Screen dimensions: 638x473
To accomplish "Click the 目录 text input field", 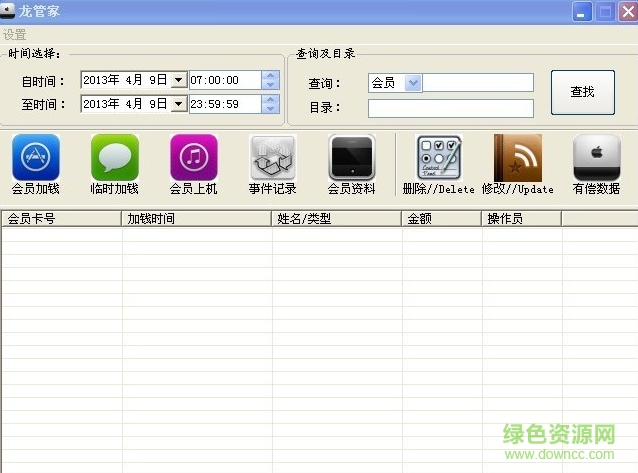I will pos(450,108).
